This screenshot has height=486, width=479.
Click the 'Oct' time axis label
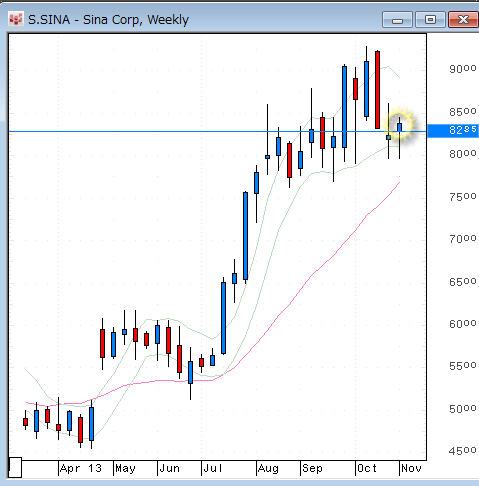pyautogui.click(x=367, y=468)
